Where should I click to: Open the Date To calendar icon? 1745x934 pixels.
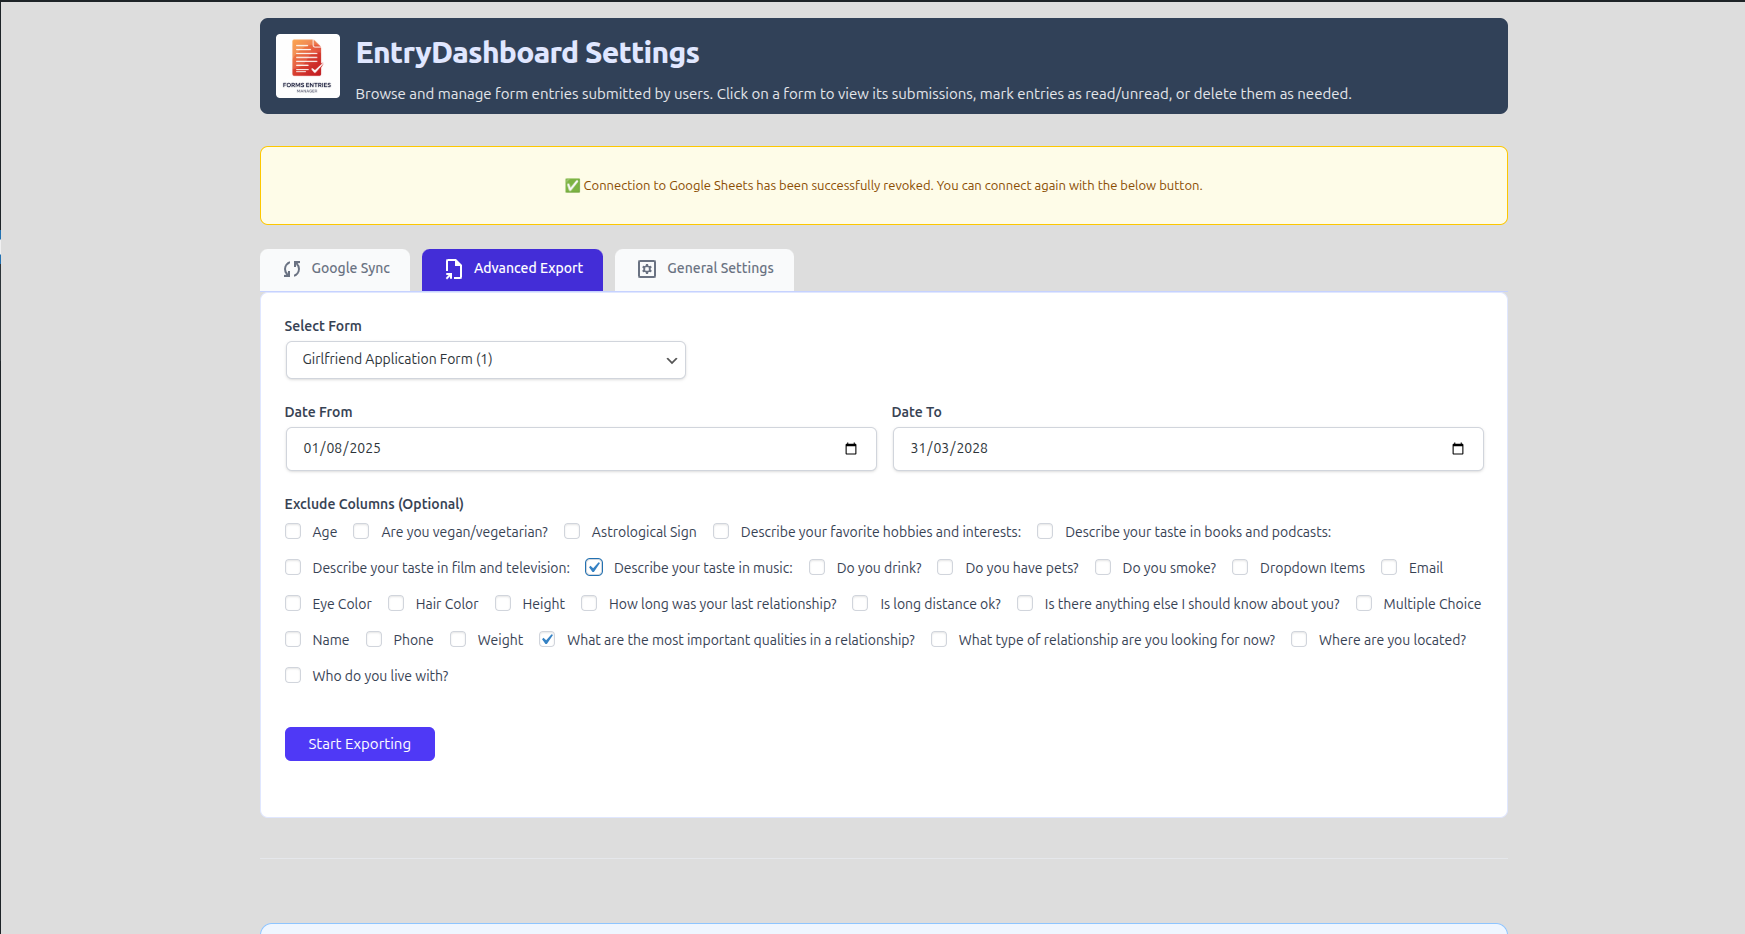pyautogui.click(x=1458, y=449)
